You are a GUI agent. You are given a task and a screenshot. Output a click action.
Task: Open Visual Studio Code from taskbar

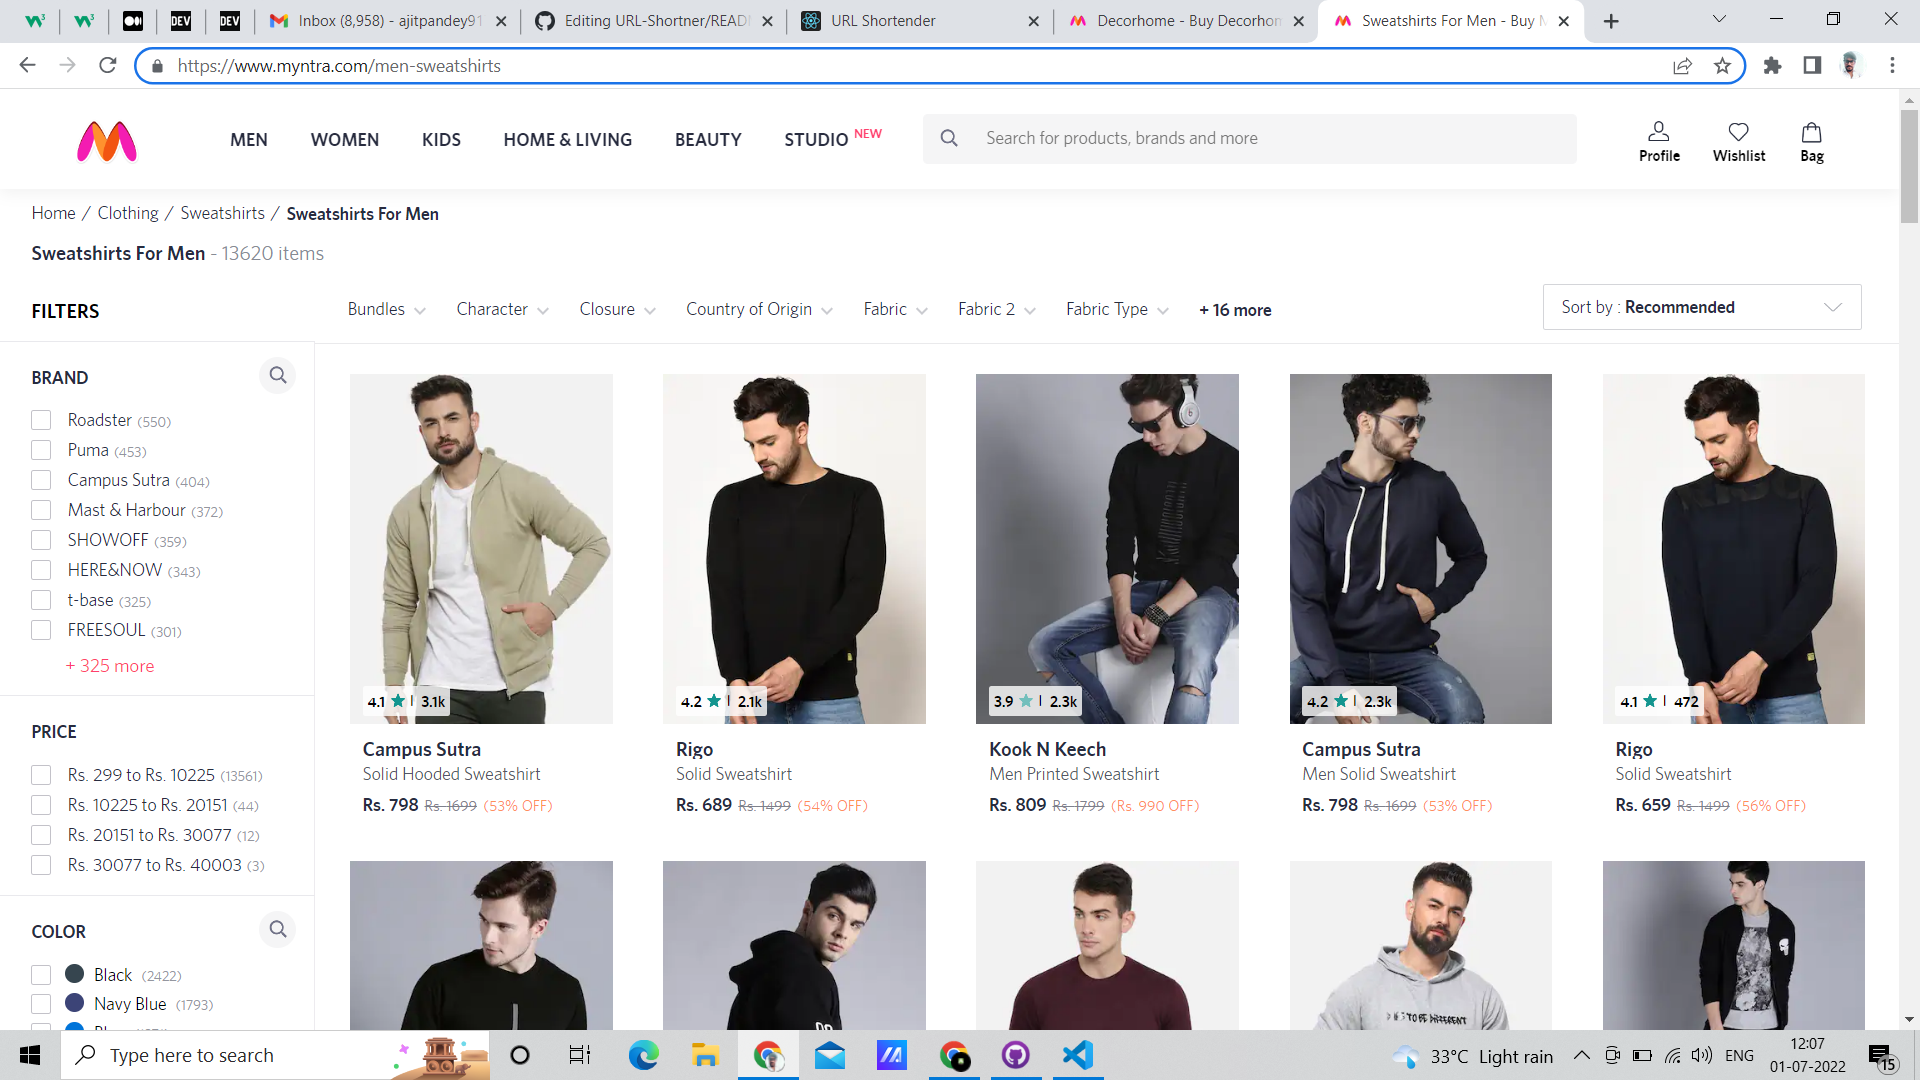1077,1055
